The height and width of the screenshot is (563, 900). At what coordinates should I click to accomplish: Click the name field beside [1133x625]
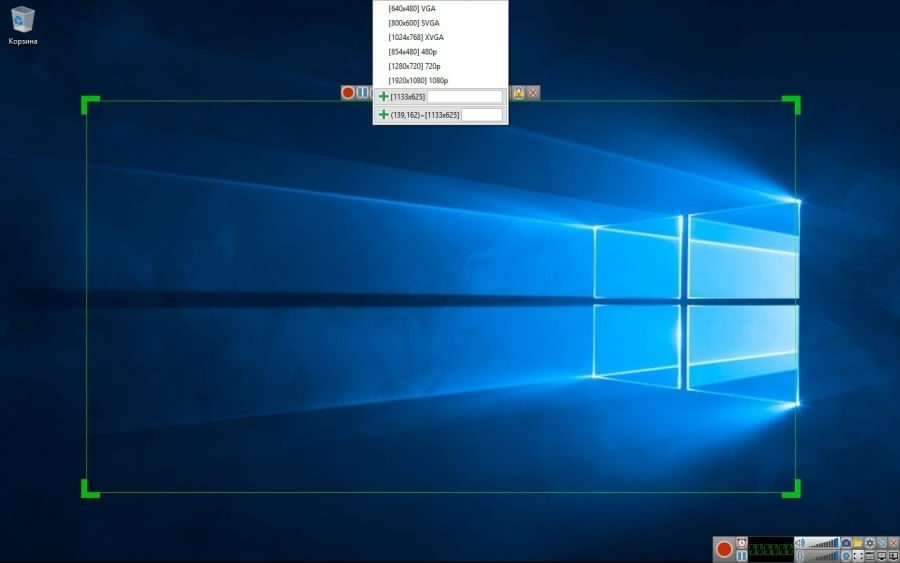click(465, 97)
